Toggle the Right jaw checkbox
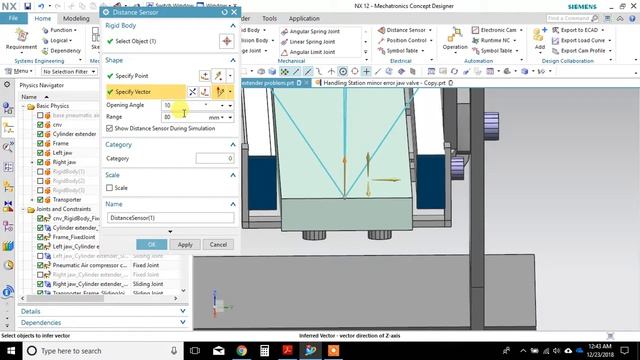640x360 pixels. click(40, 162)
